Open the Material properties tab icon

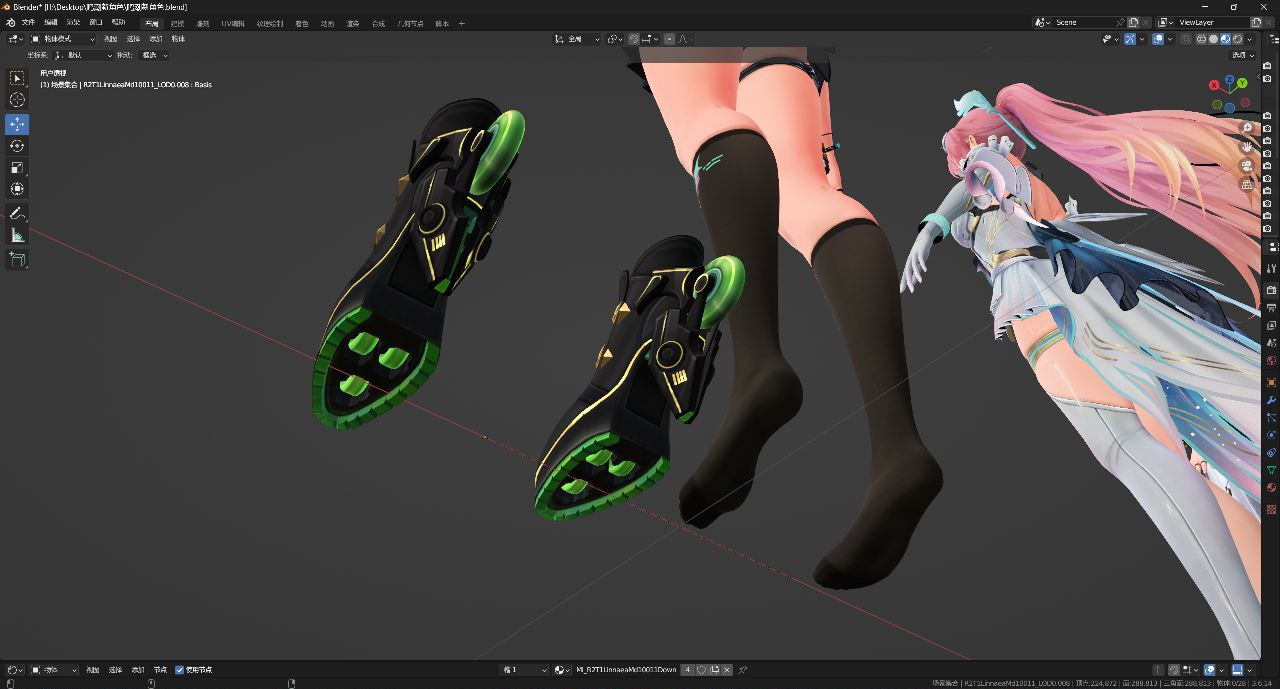[1271, 488]
